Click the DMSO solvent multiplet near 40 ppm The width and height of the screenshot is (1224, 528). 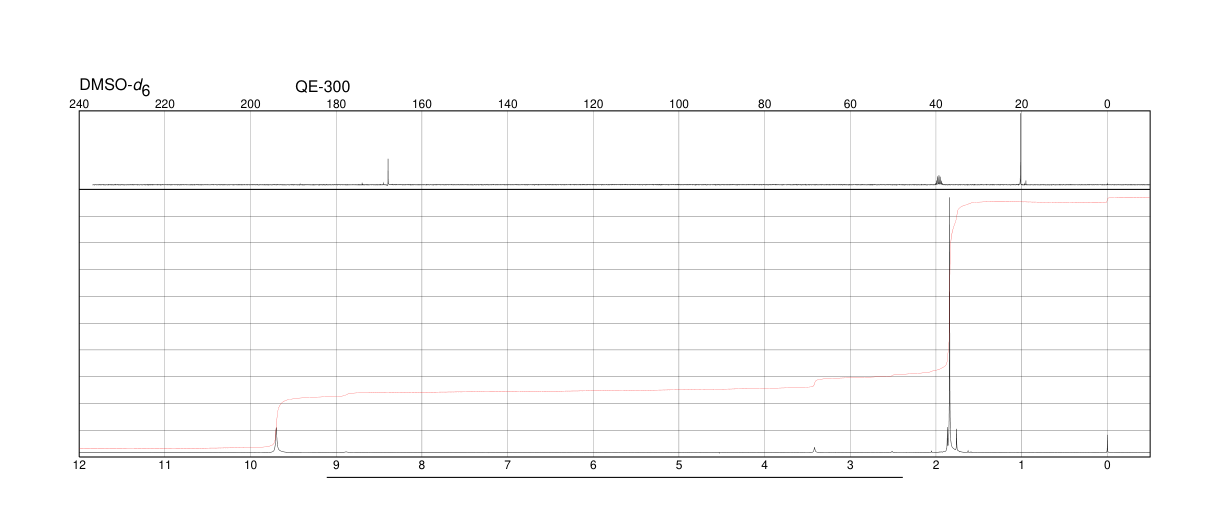click(938, 180)
